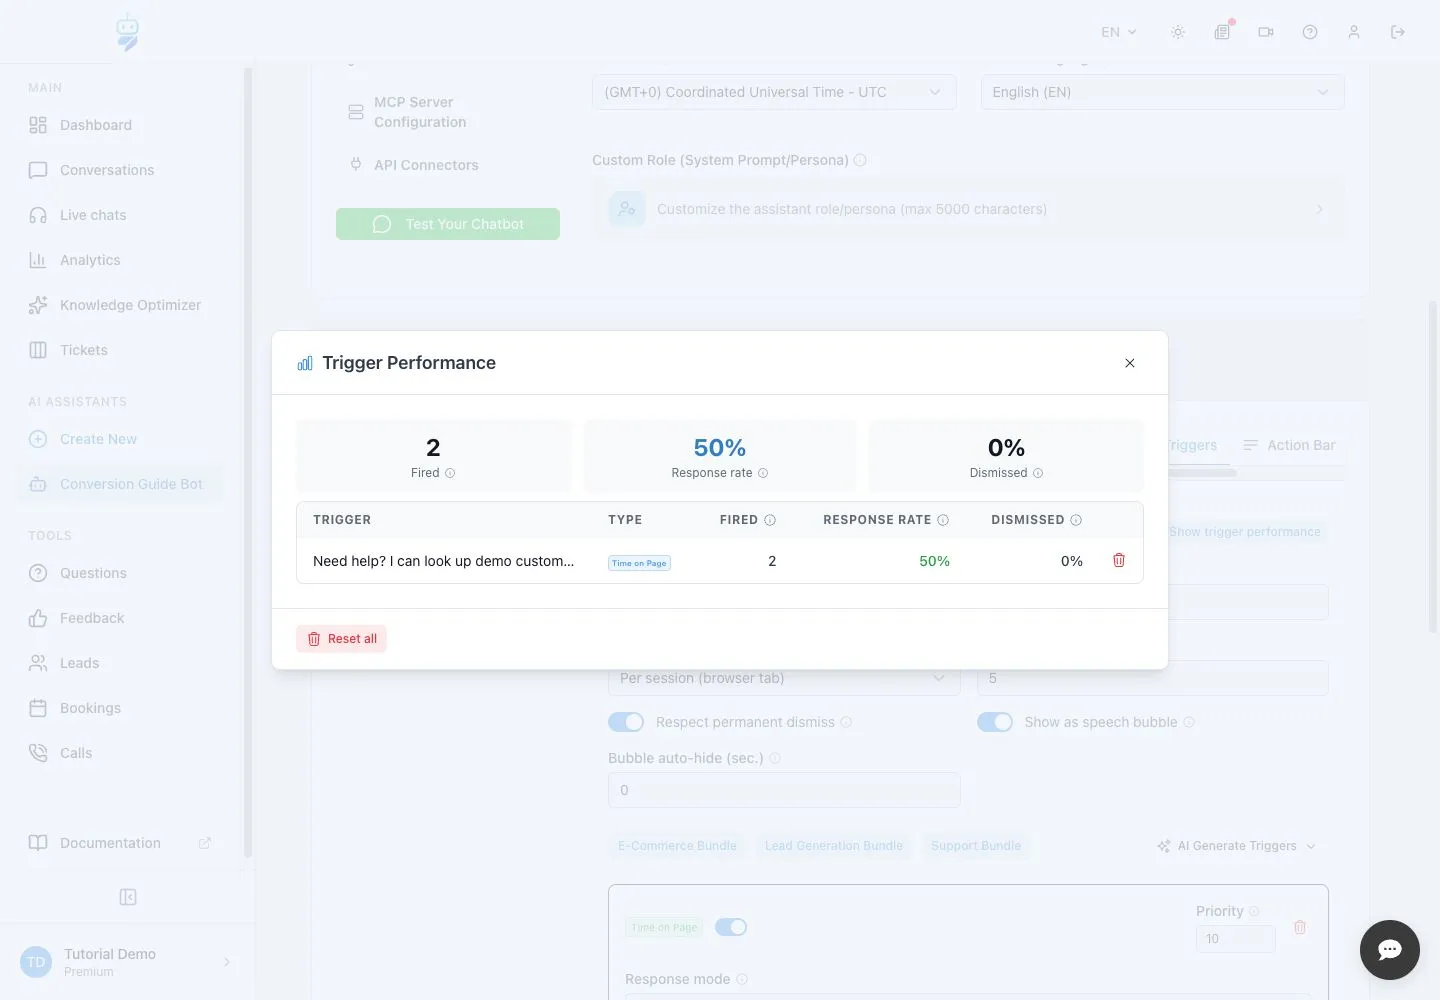Toggle the light theme sun icon
The image size is (1440, 1000).
click(x=1178, y=32)
